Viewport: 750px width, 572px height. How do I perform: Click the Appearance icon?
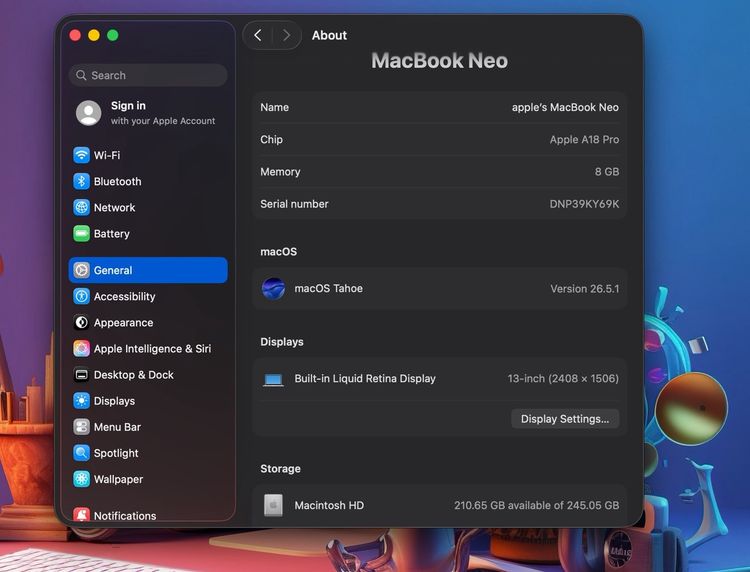click(x=81, y=323)
